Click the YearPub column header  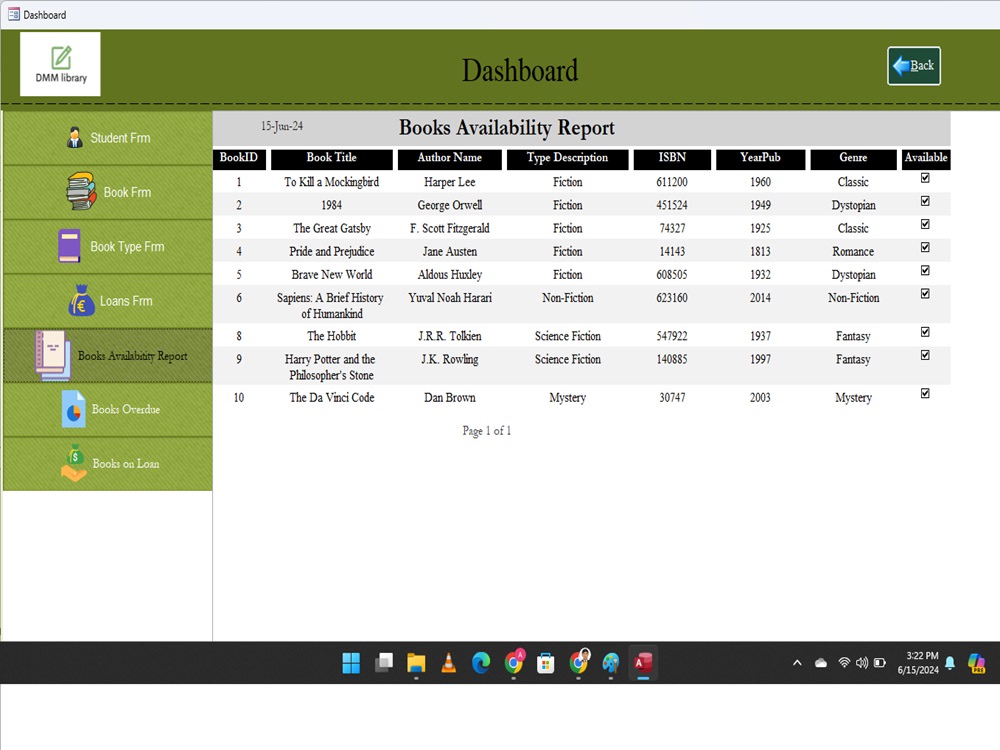(x=760, y=158)
